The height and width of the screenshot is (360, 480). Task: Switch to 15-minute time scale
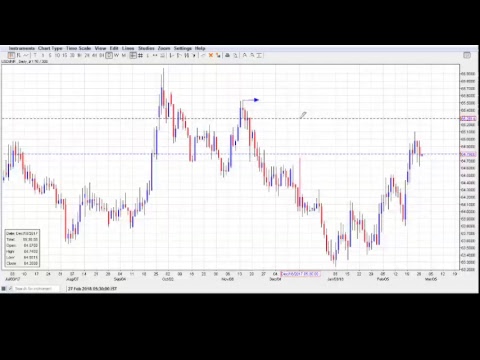click(x=65, y=55)
